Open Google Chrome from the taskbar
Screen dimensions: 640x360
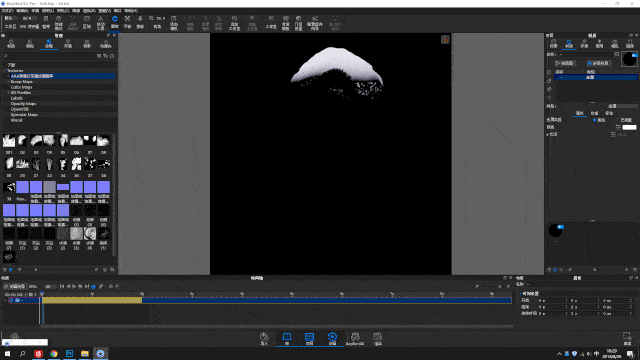(54, 353)
